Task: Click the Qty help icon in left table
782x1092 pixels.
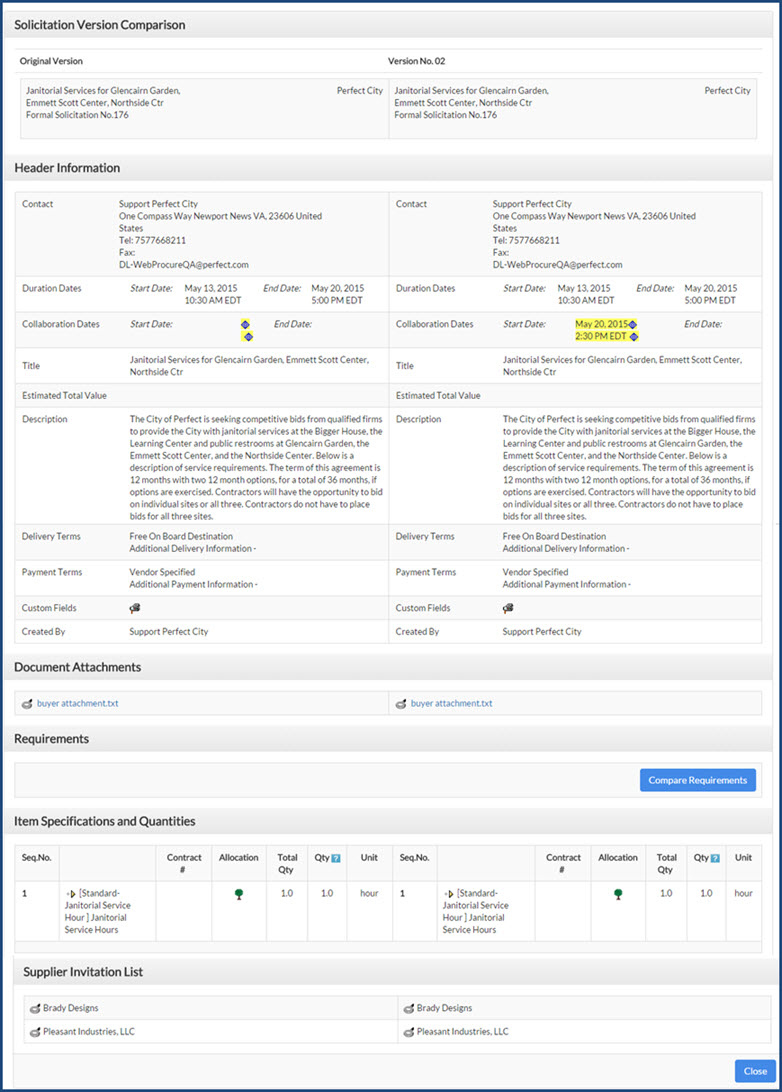Action: coord(336,858)
